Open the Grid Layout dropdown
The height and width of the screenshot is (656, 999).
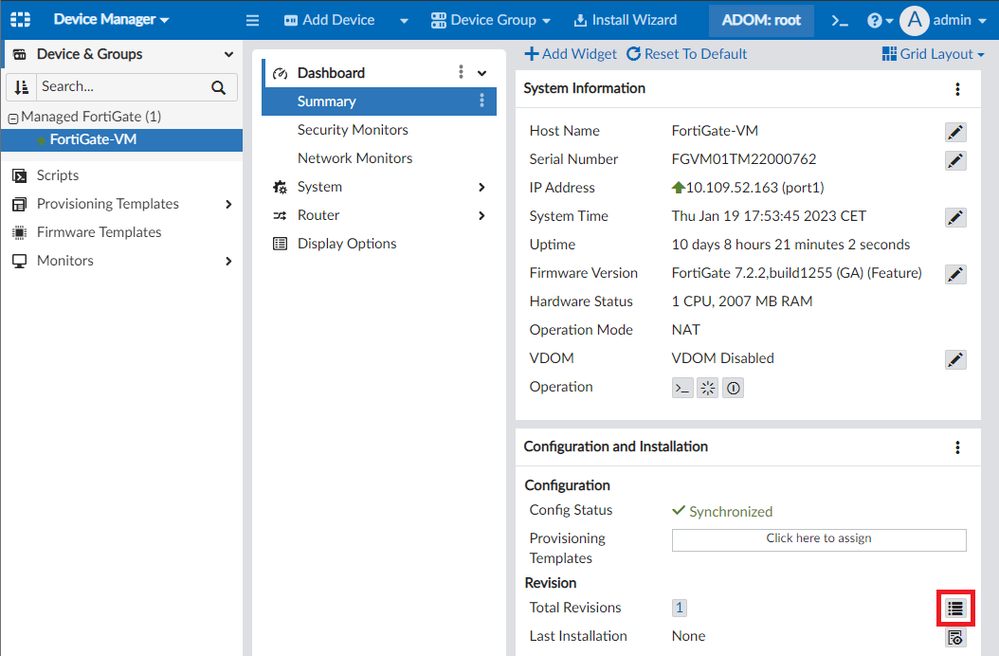933,54
